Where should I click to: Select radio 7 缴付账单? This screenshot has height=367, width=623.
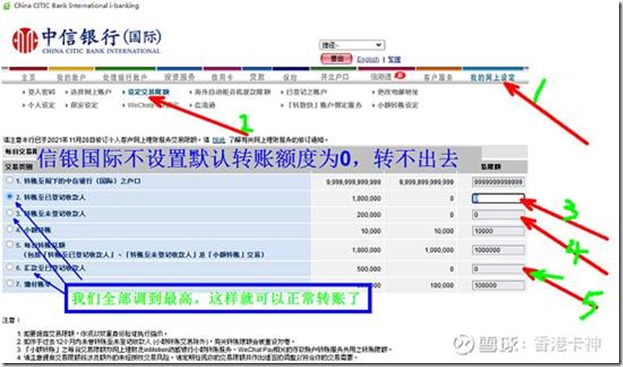[10, 283]
